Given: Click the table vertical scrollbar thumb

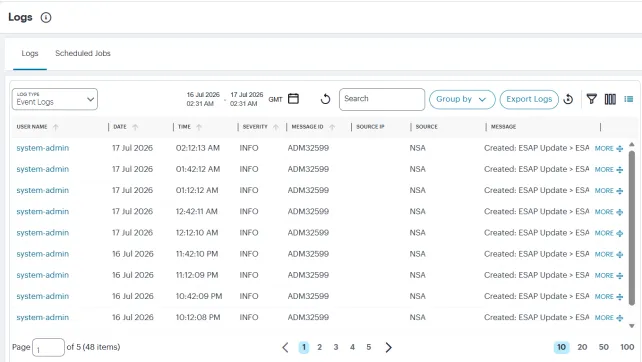Looking at the screenshot, I should (x=632, y=228).
